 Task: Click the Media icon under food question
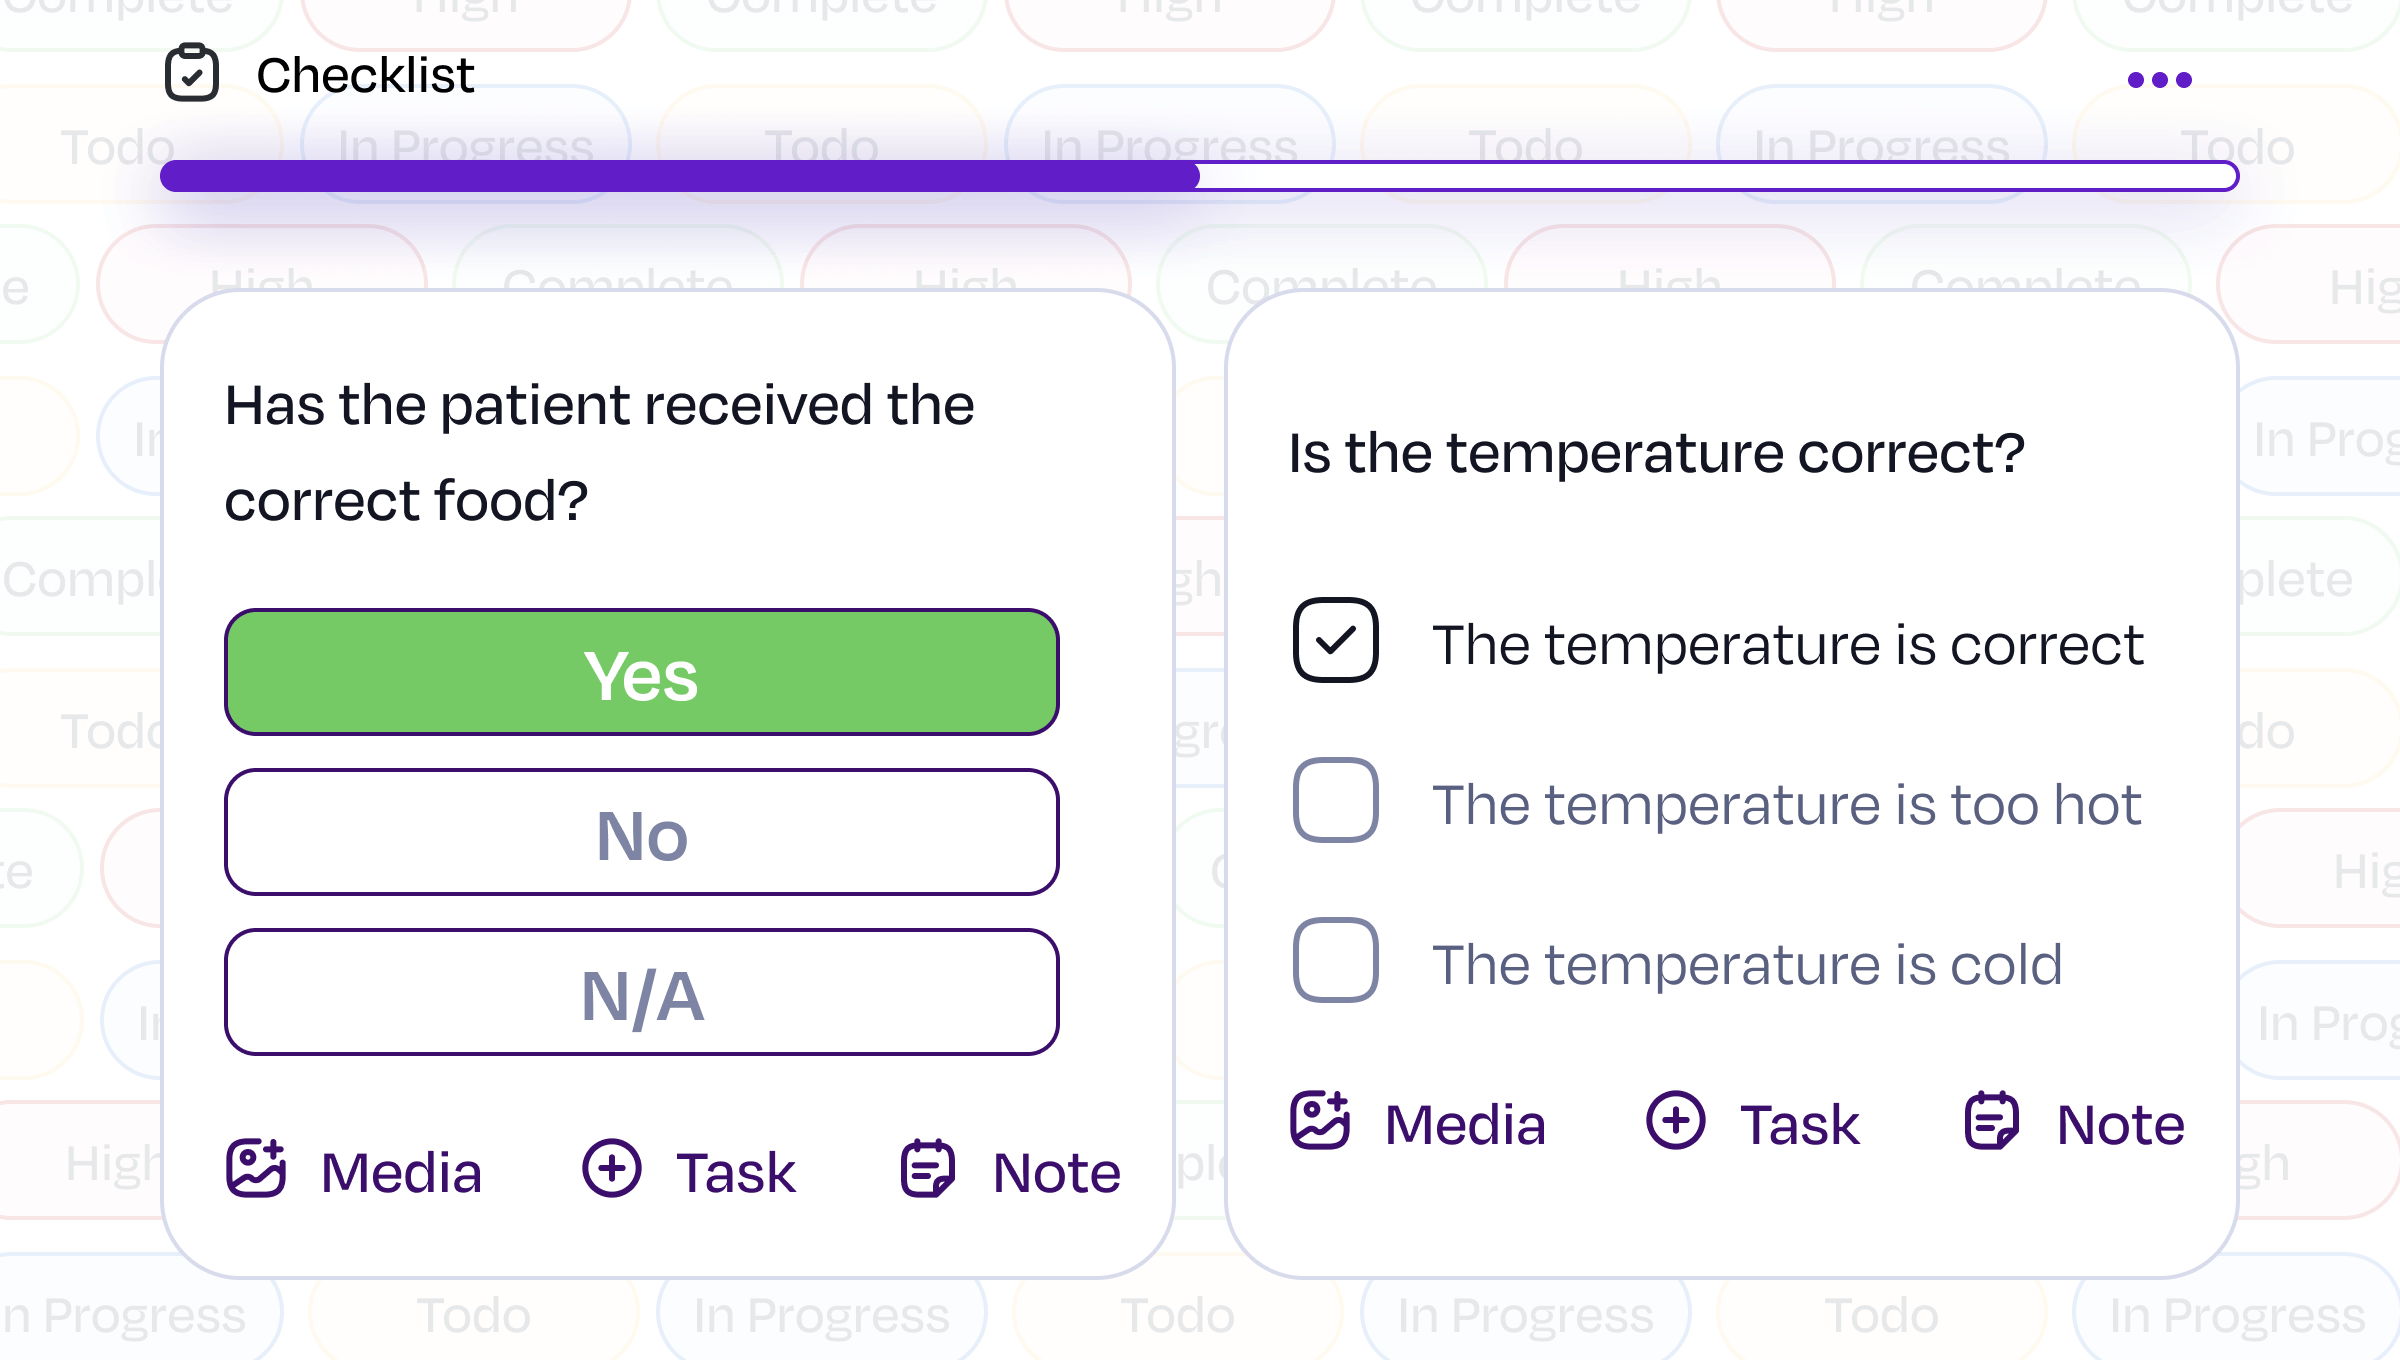[x=256, y=1168]
